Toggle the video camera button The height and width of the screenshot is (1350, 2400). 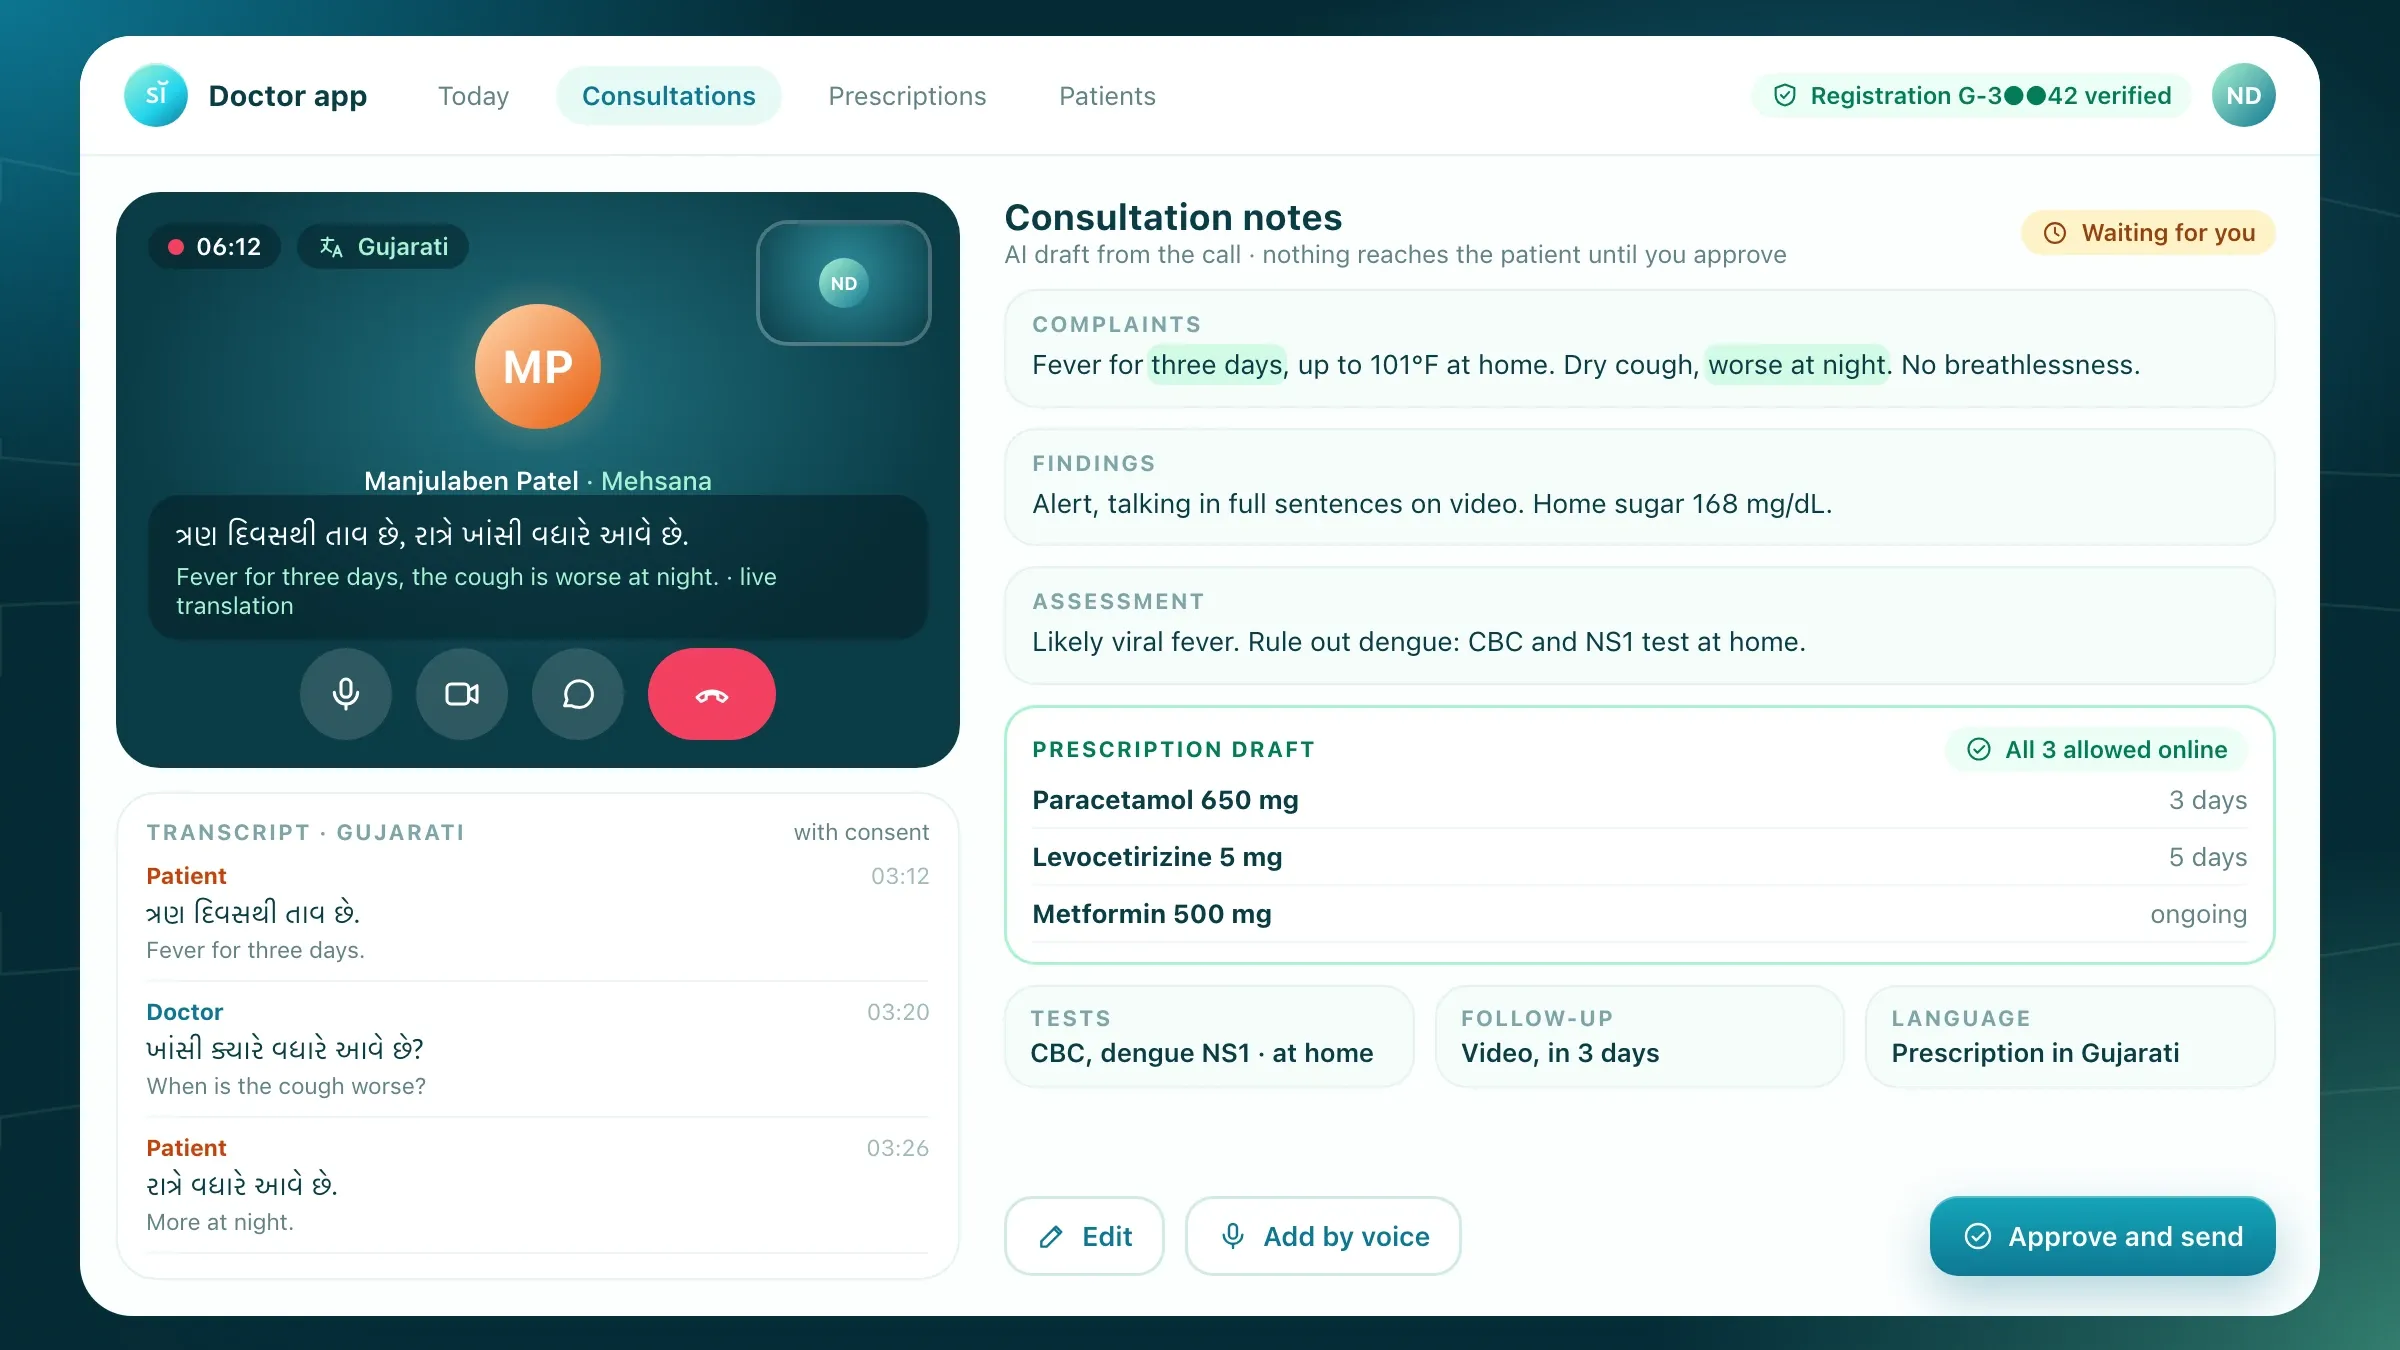tap(462, 694)
